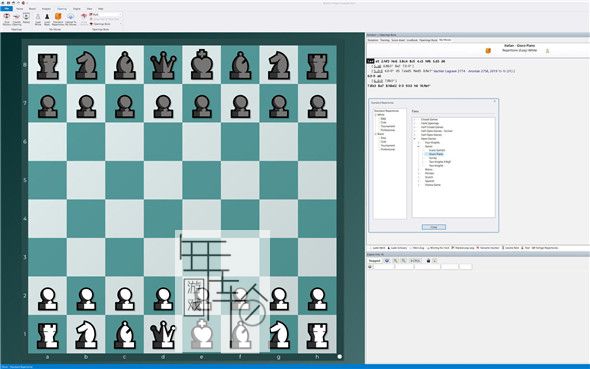The height and width of the screenshot is (369, 590).
Task: Click the Stopped engine button
Action: 374,261
